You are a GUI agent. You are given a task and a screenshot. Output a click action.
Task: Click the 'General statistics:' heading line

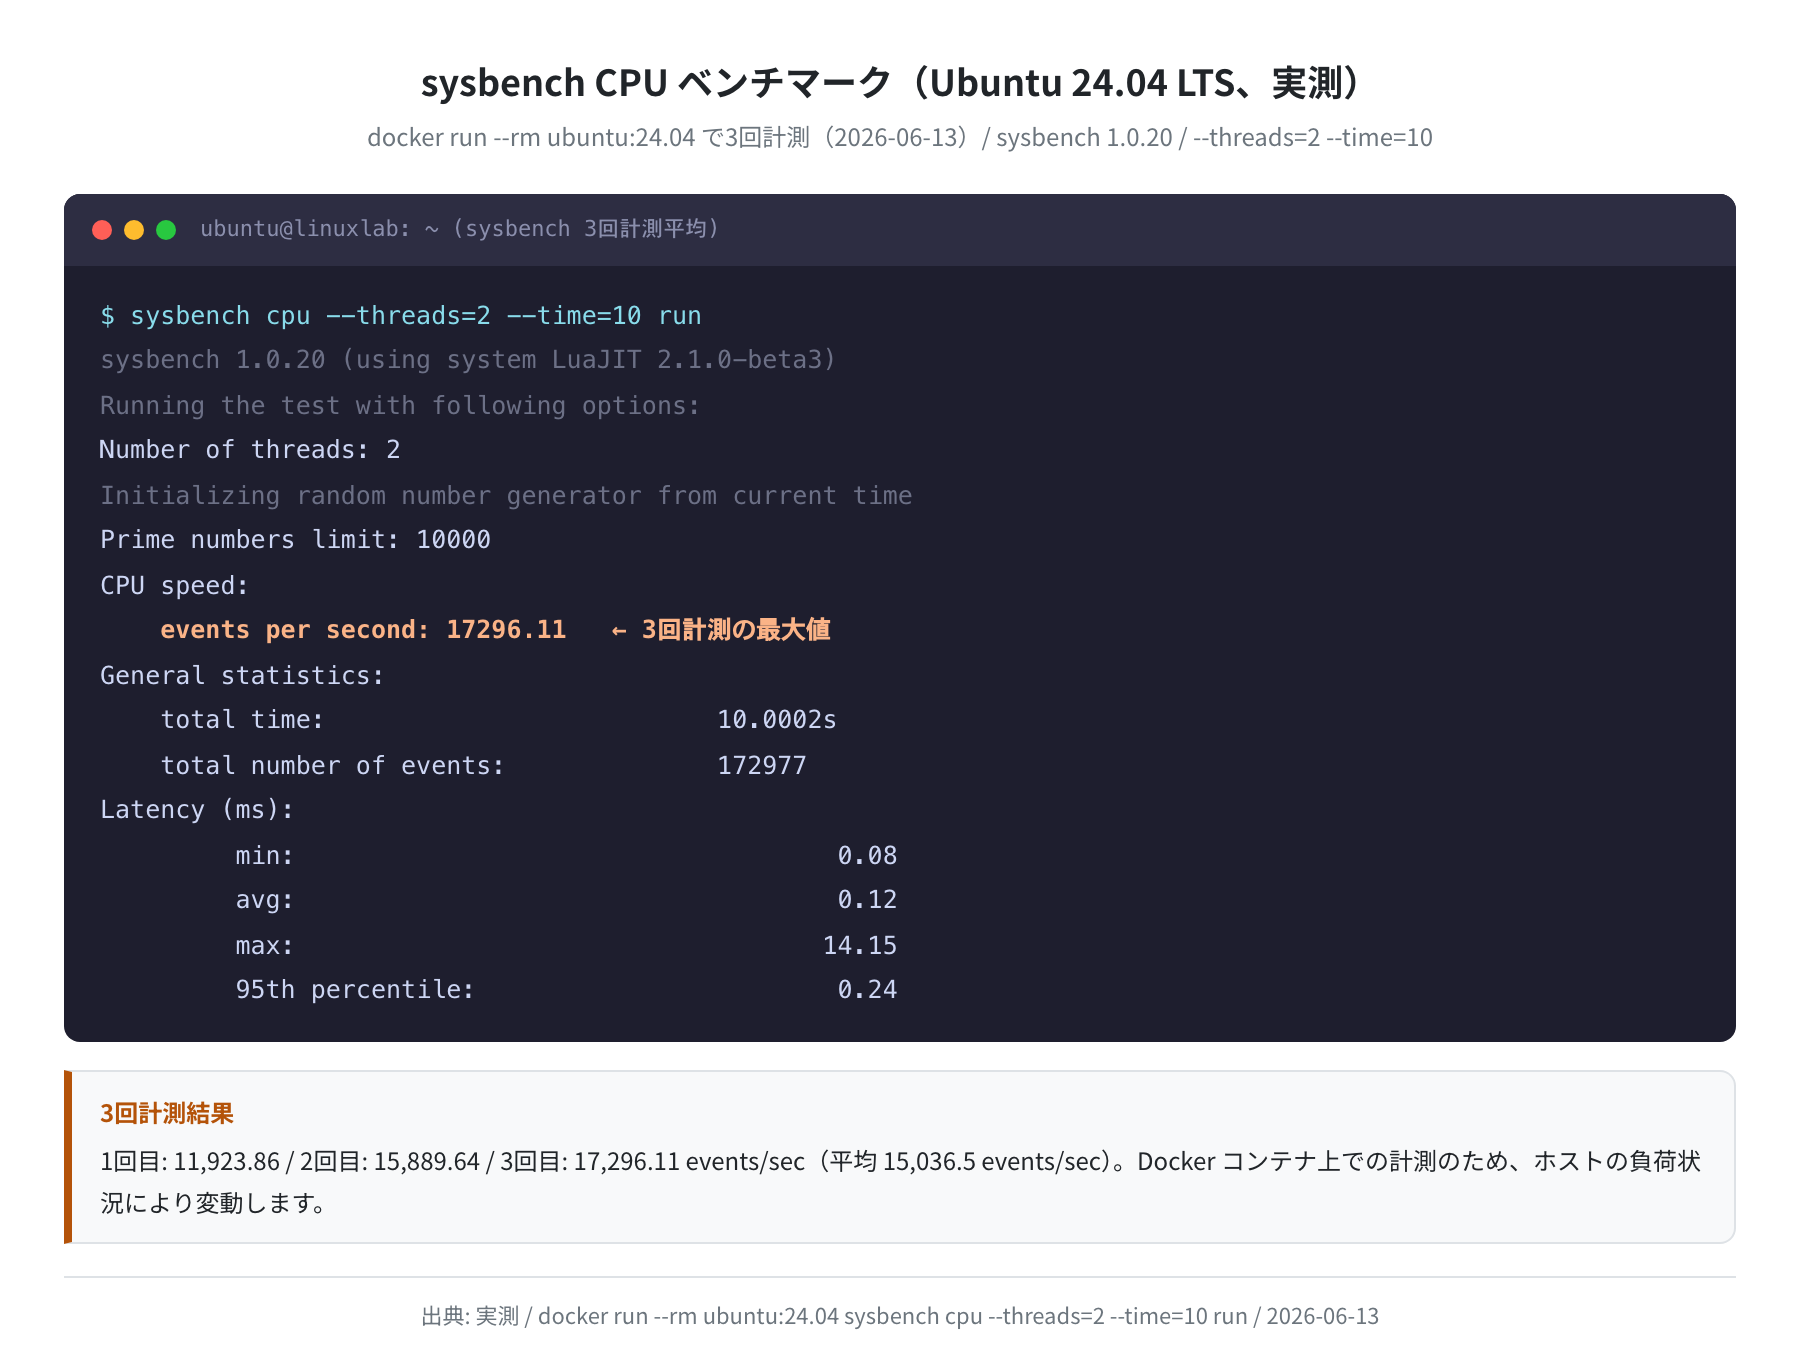[242, 676]
